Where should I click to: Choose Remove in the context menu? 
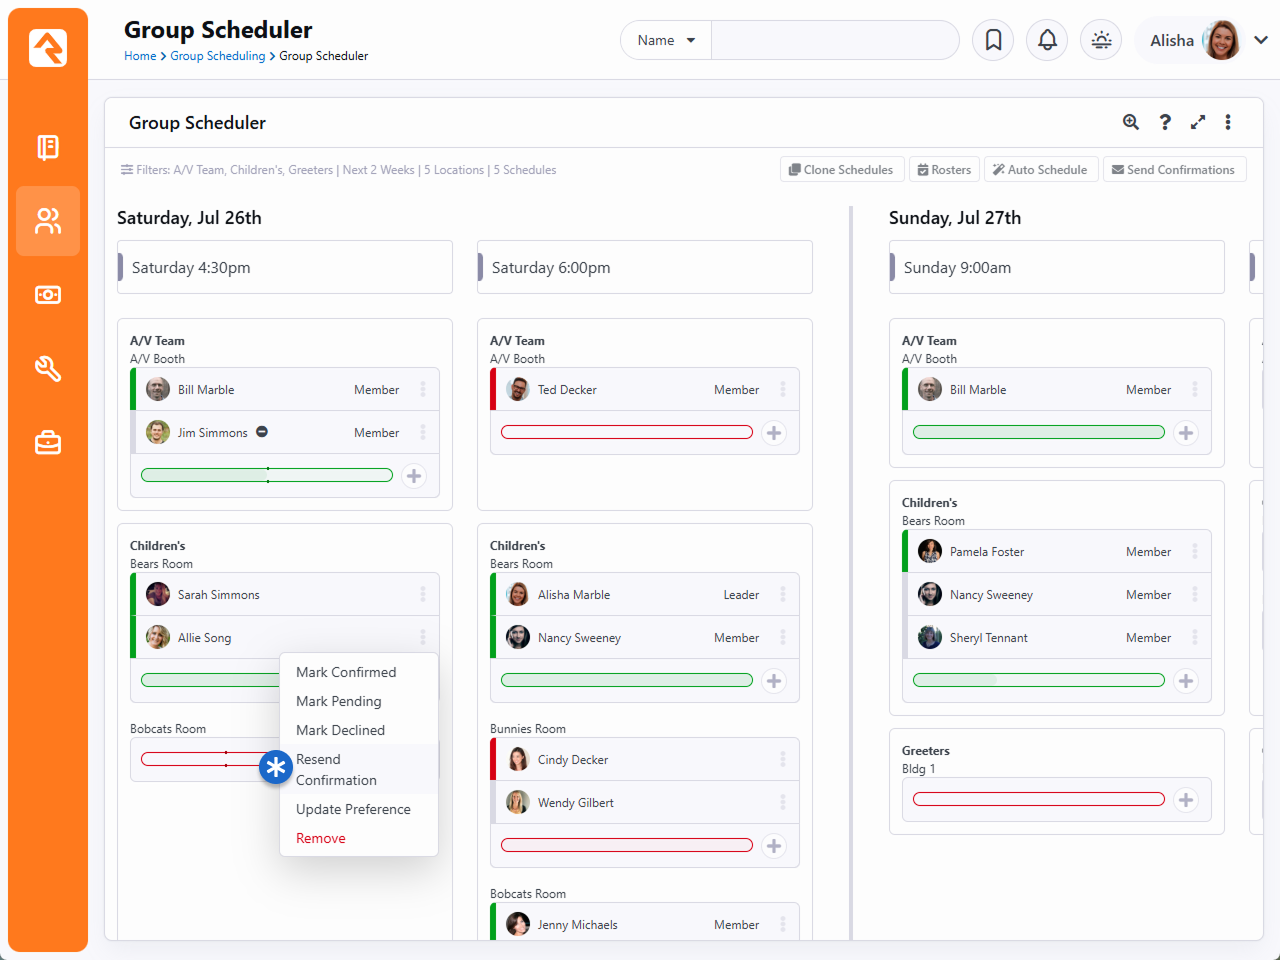coord(321,838)
